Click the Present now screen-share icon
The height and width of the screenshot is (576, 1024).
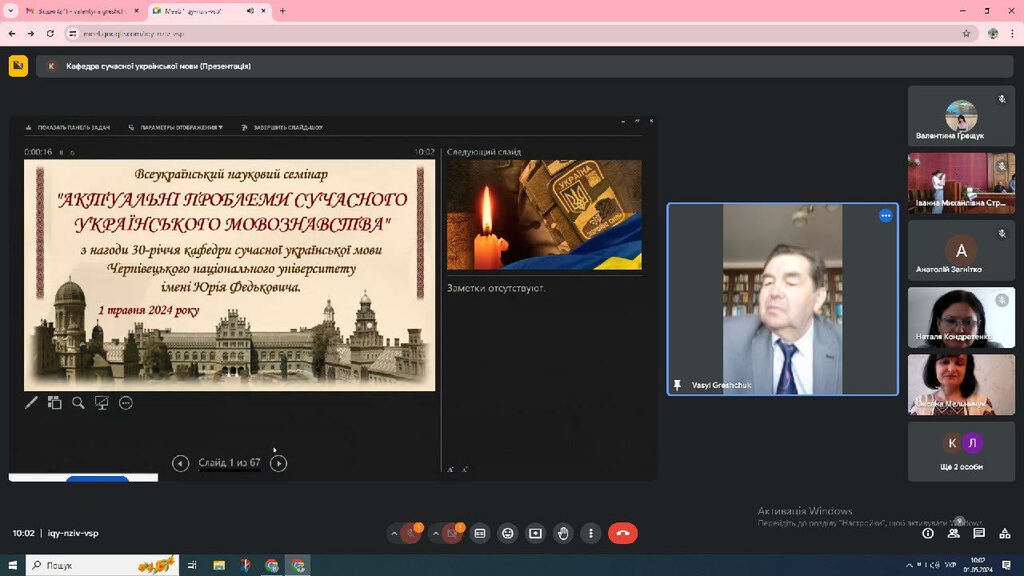click(x=535, y=533)
